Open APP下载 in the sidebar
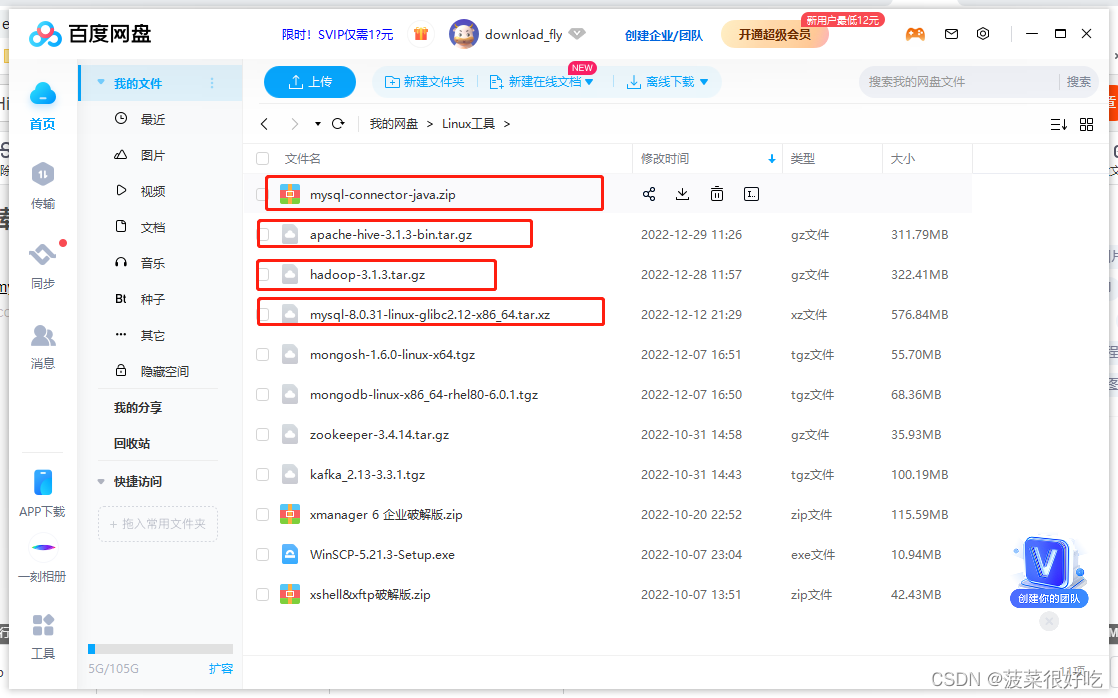The width and height of the screenshot is (1118, 698). [x=43, y=493]
